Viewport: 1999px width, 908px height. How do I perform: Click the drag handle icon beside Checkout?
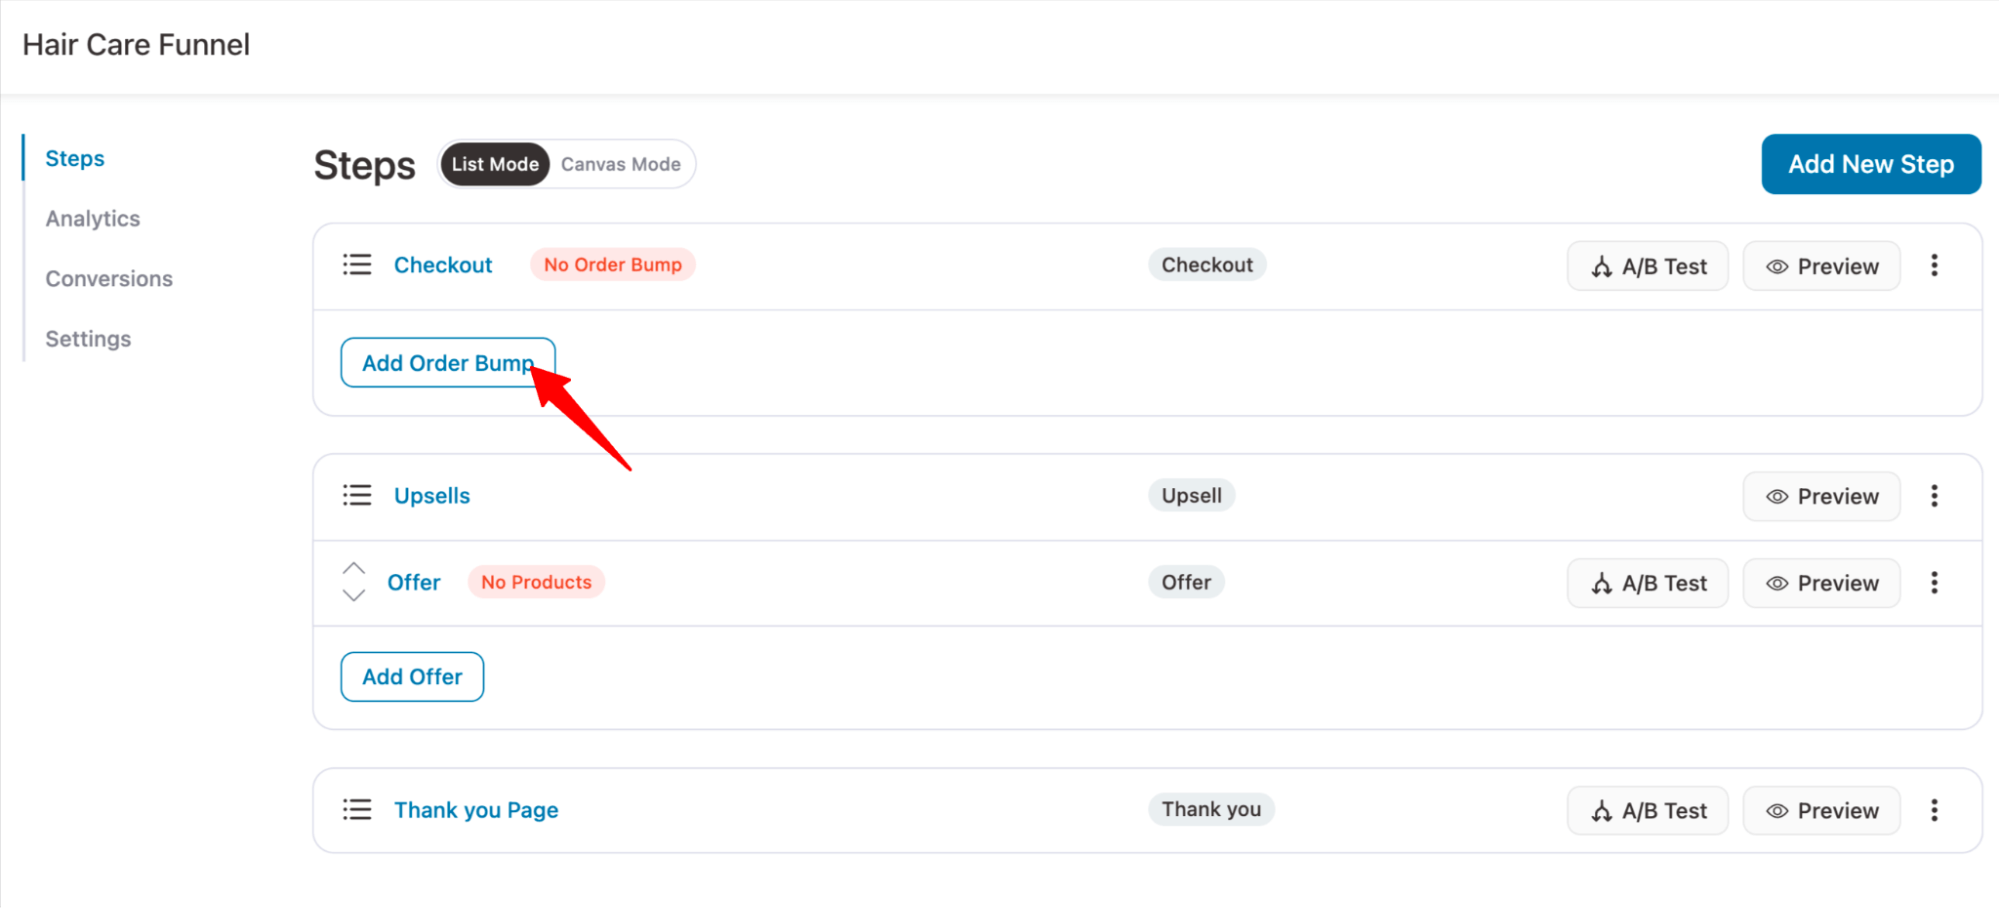(357, 265)
